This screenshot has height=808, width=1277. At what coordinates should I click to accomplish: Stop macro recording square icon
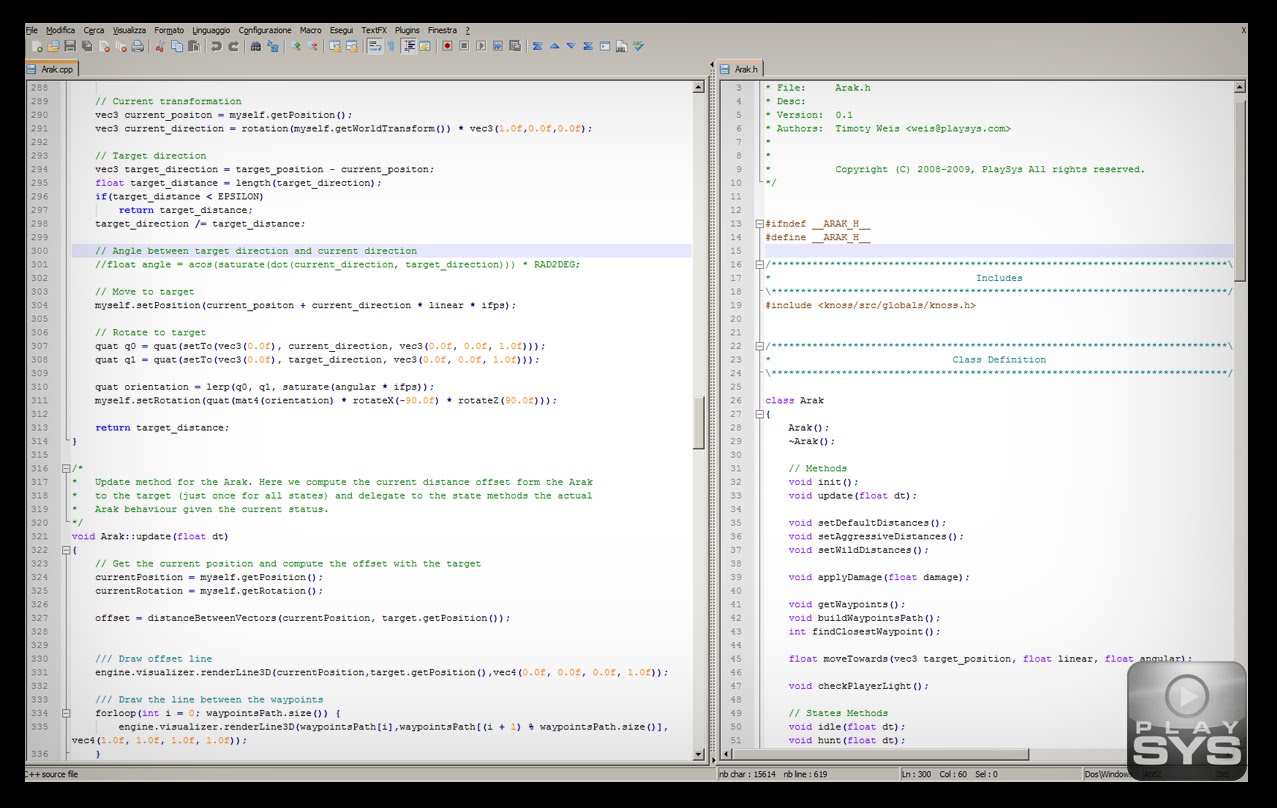pyautogui.click(x=464, y=46)
